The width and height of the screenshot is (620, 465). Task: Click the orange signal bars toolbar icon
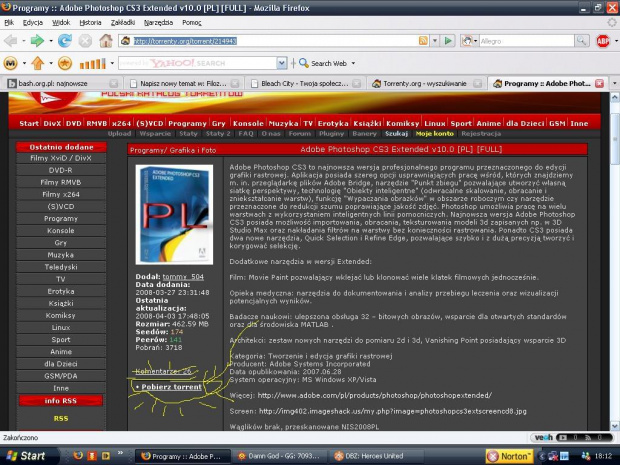pos(93,63)
